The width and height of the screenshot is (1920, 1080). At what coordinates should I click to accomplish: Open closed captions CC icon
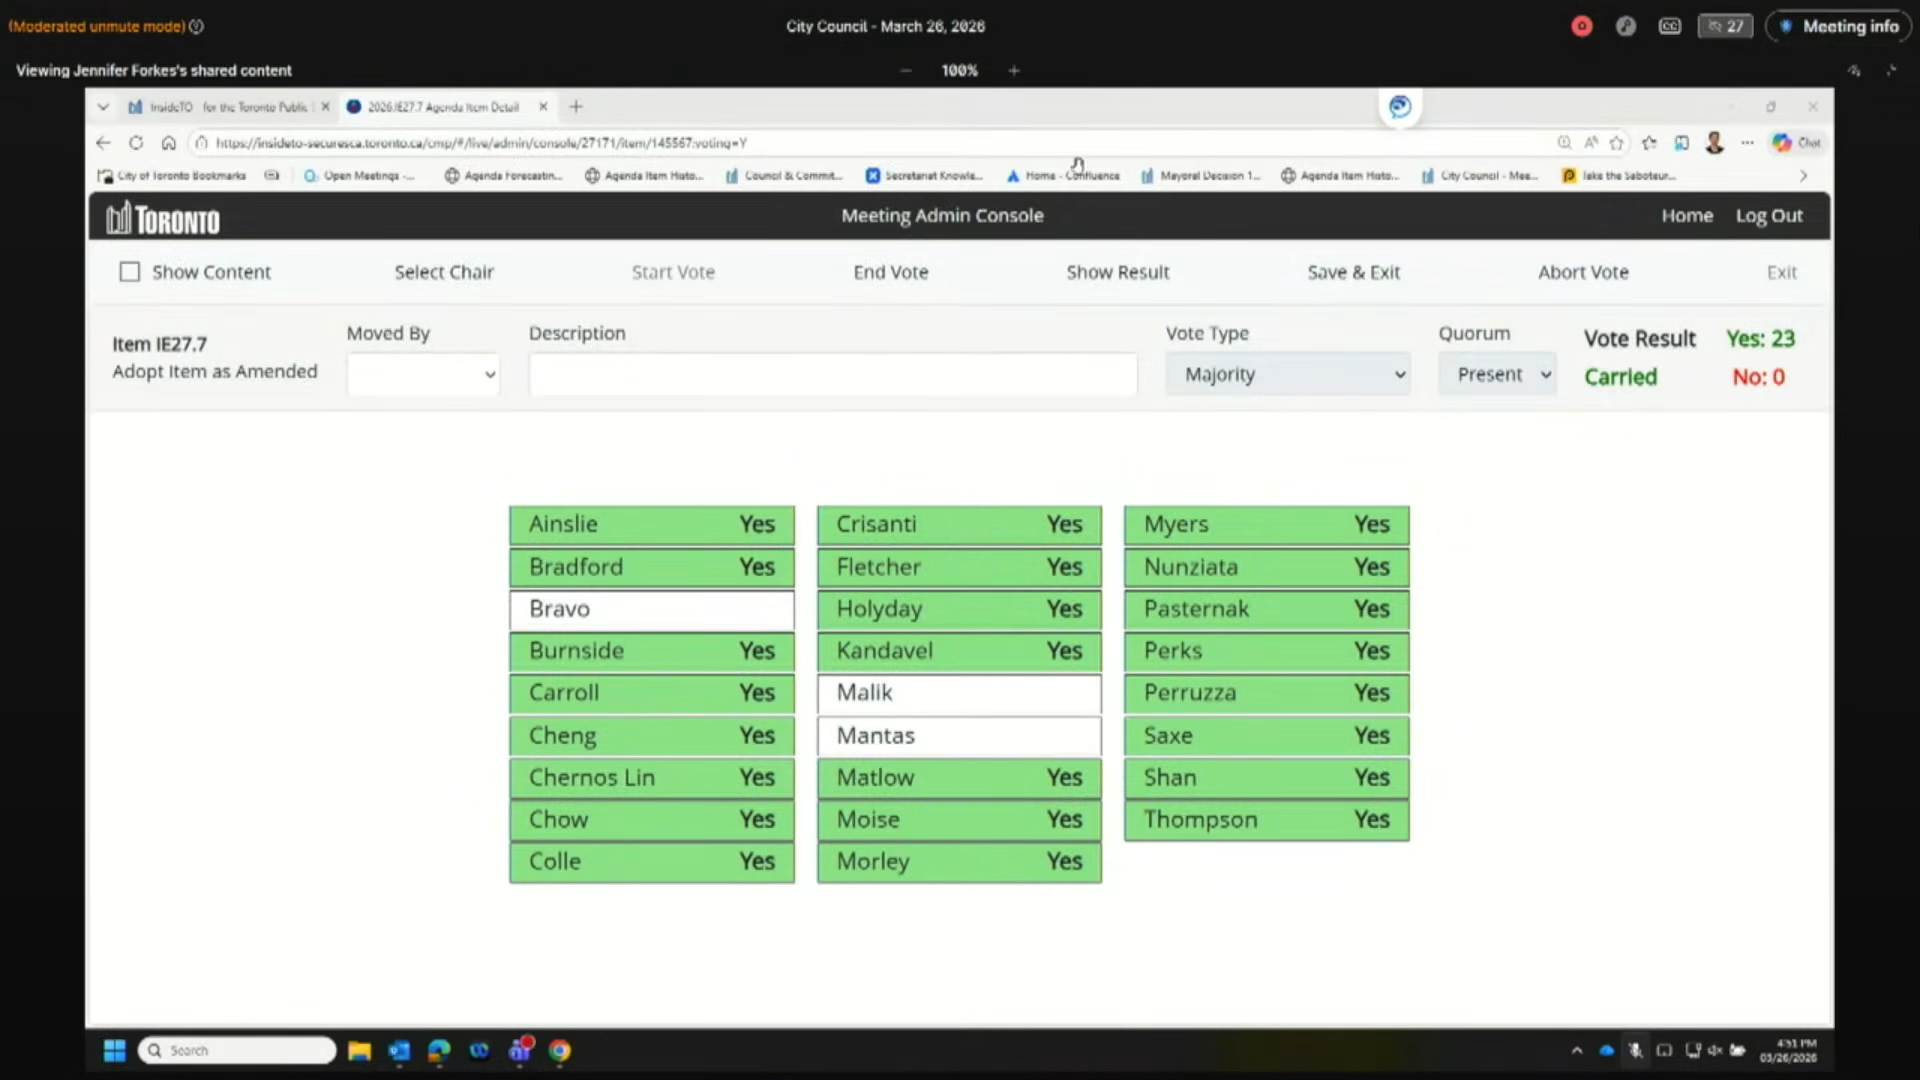(x=1670, y=27)
